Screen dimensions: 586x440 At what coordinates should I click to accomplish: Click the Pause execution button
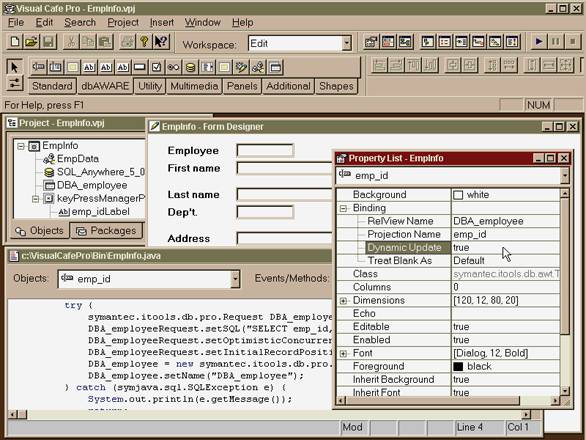click(556, 41)
